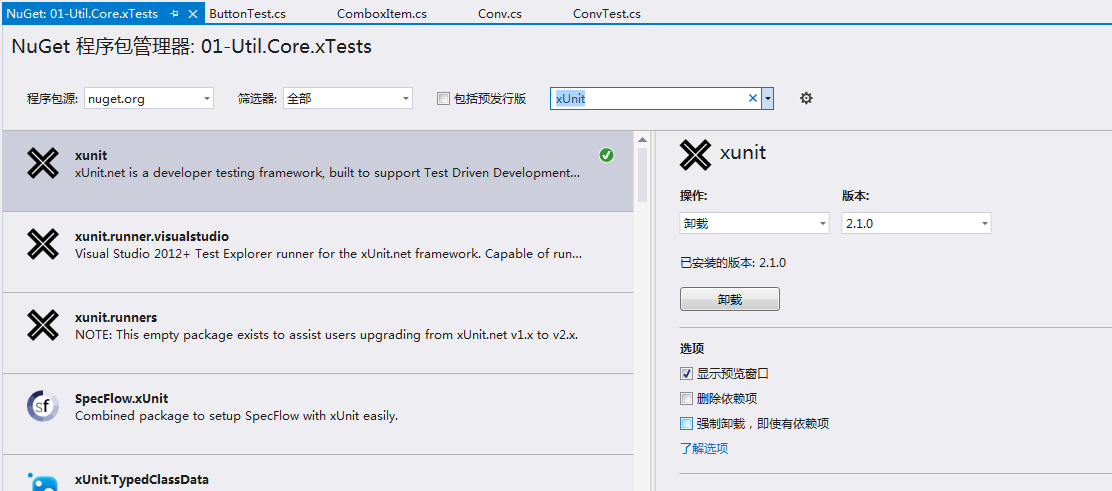1112x491 pixels.
Task: Click the 卸载 uninstall button
Action: [x=730, y=299]
